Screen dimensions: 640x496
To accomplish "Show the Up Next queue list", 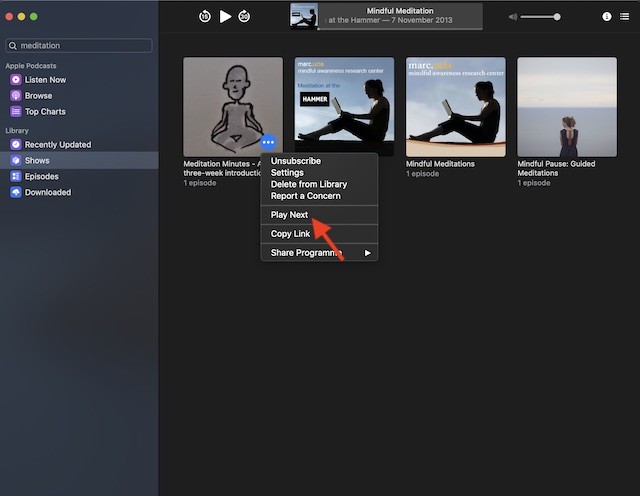I will tap(624, 16).
